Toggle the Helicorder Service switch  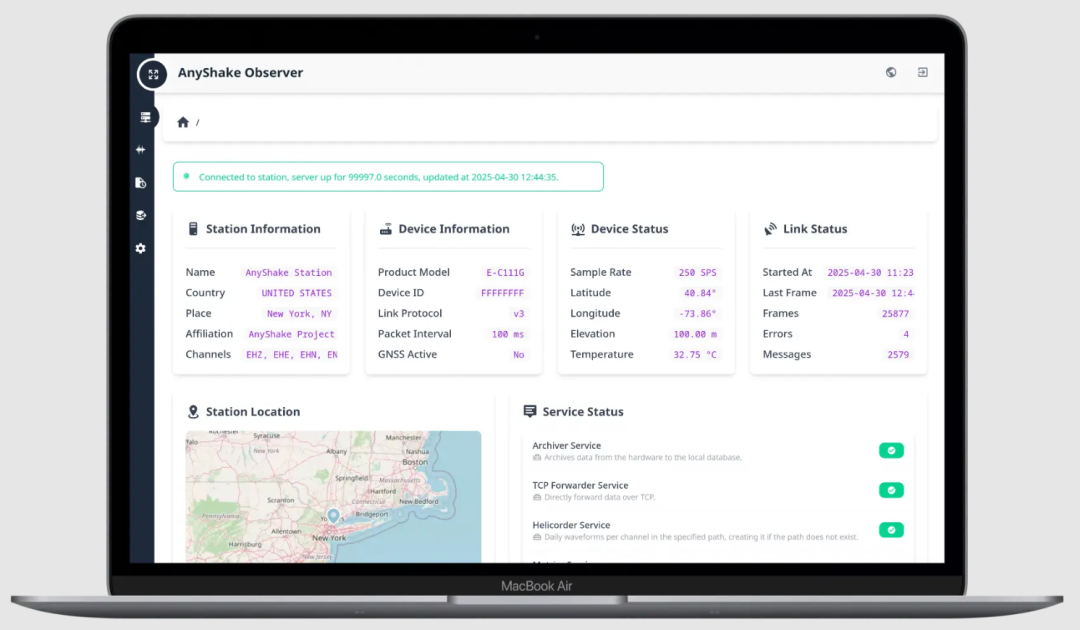pyautogui.click(x=891, y=530)
